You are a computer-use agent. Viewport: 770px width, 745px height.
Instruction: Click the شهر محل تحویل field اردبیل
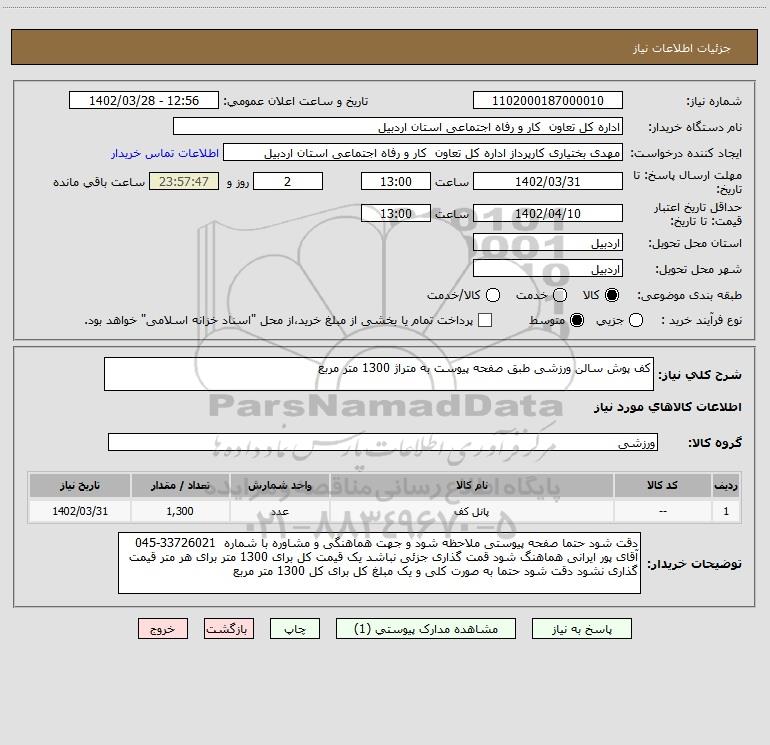(x=548, y=269)
